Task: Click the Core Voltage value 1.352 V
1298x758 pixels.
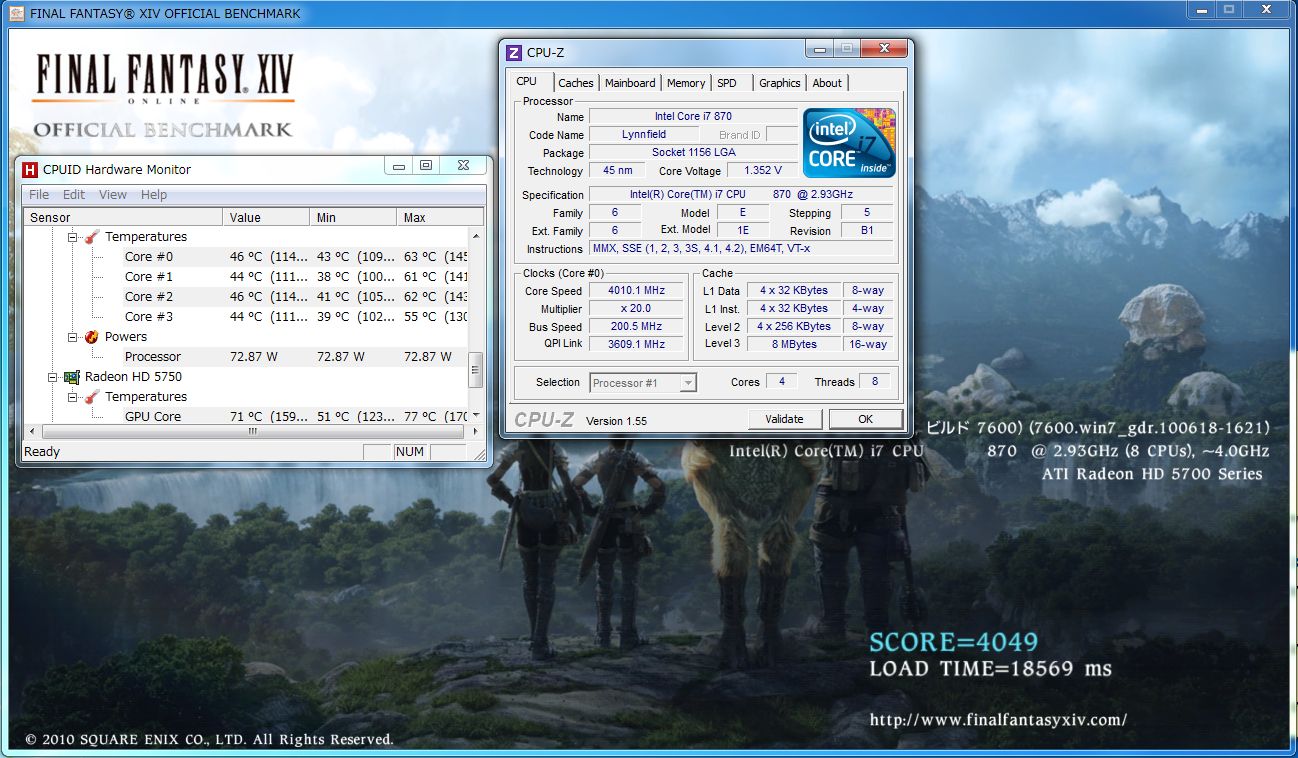Action: pyautogui.click(x=762, y=171)
